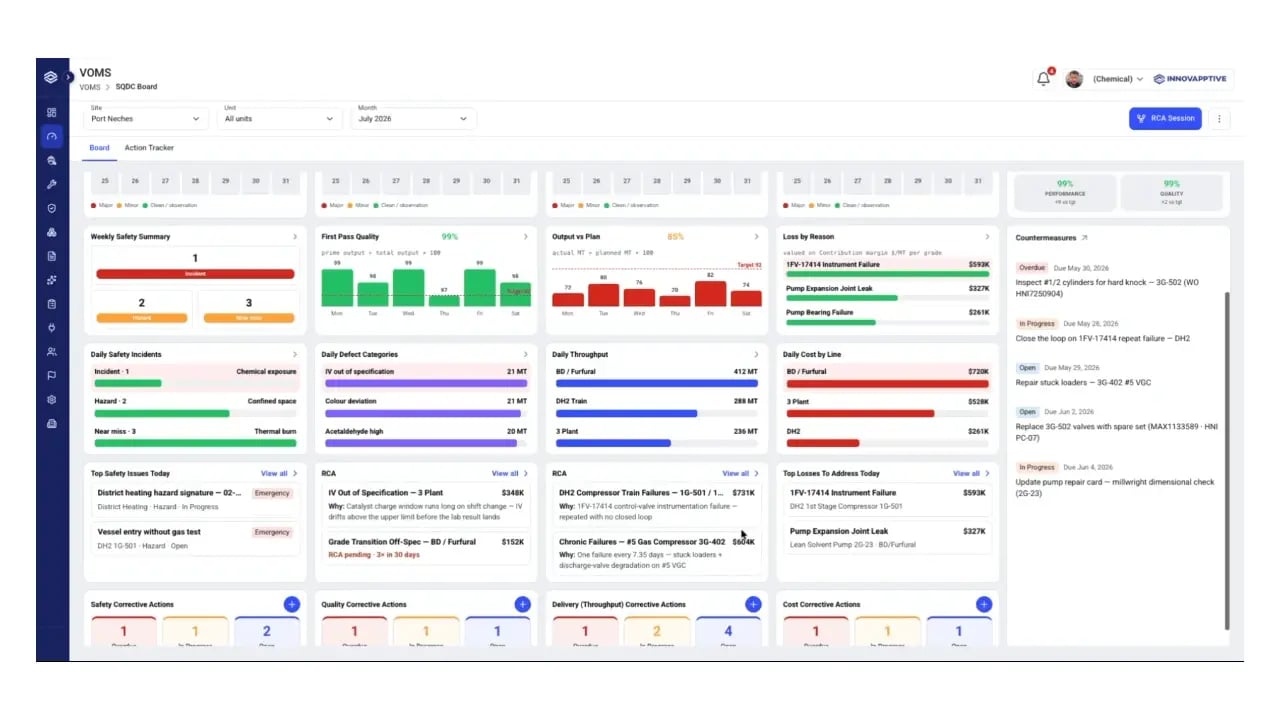Open the flag icon in sidebar
The height and width of the screenshot is (720, 1280).
tap(52, 376)
